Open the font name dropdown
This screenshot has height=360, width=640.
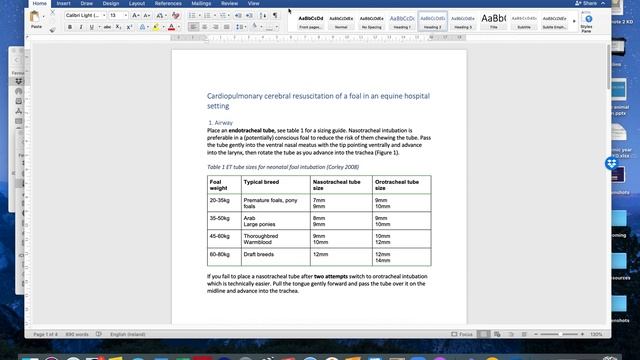(x=104, y=16)
